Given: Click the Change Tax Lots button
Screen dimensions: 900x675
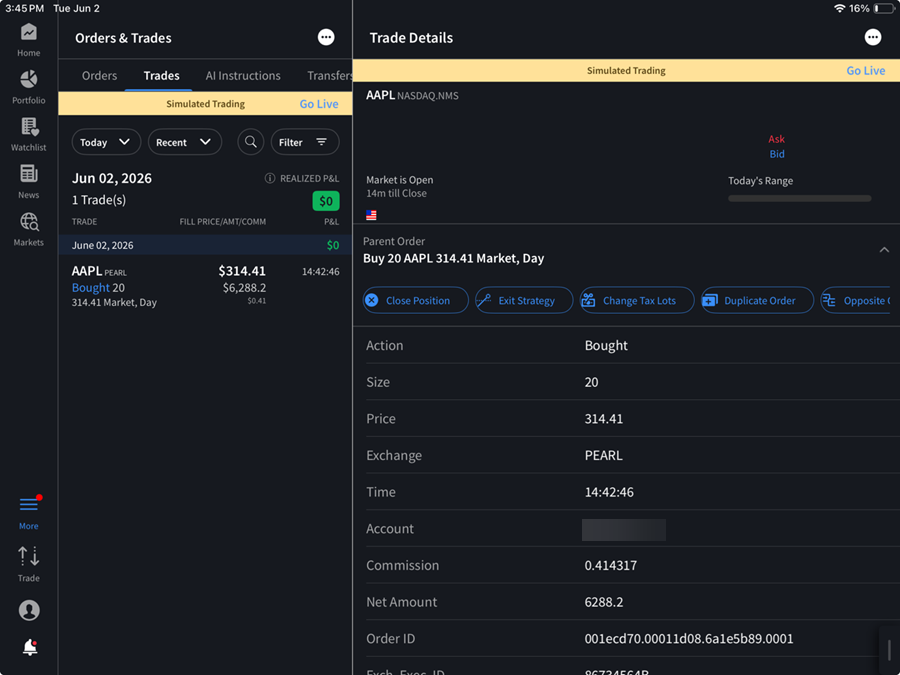Looking at the screenshot, I should 637,300.
